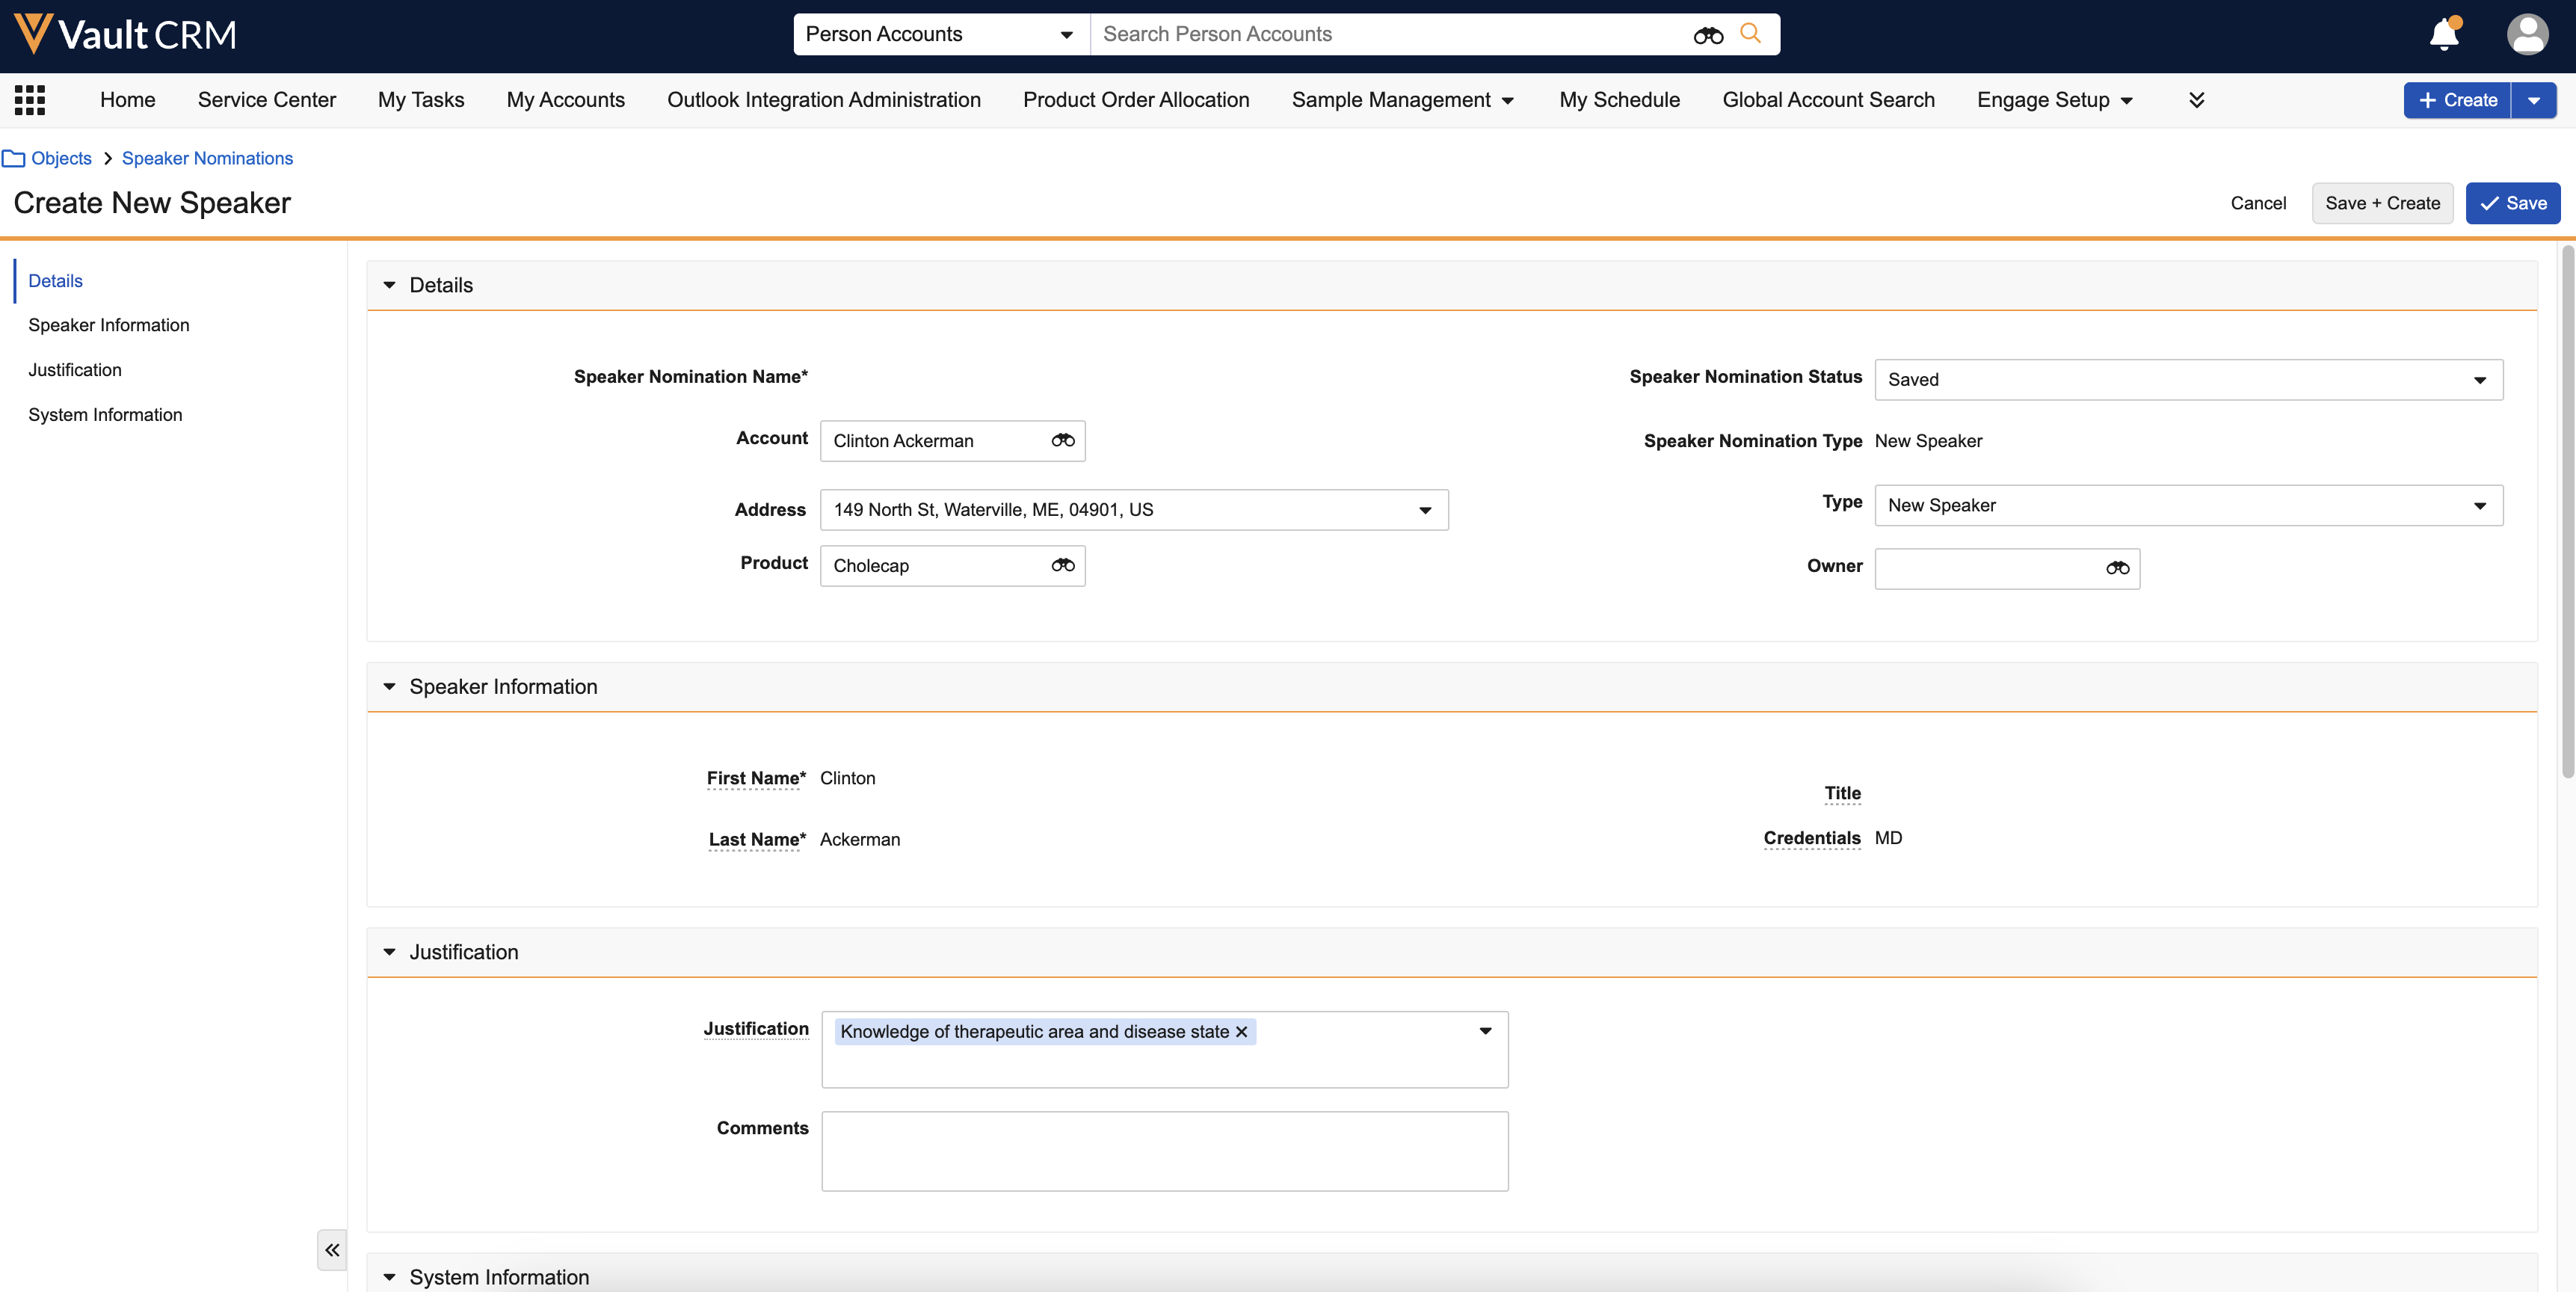Click the notification bell icon
Viewport: 2576px width, 1292px height.
pyautogui.click(x=2443, y=35)
